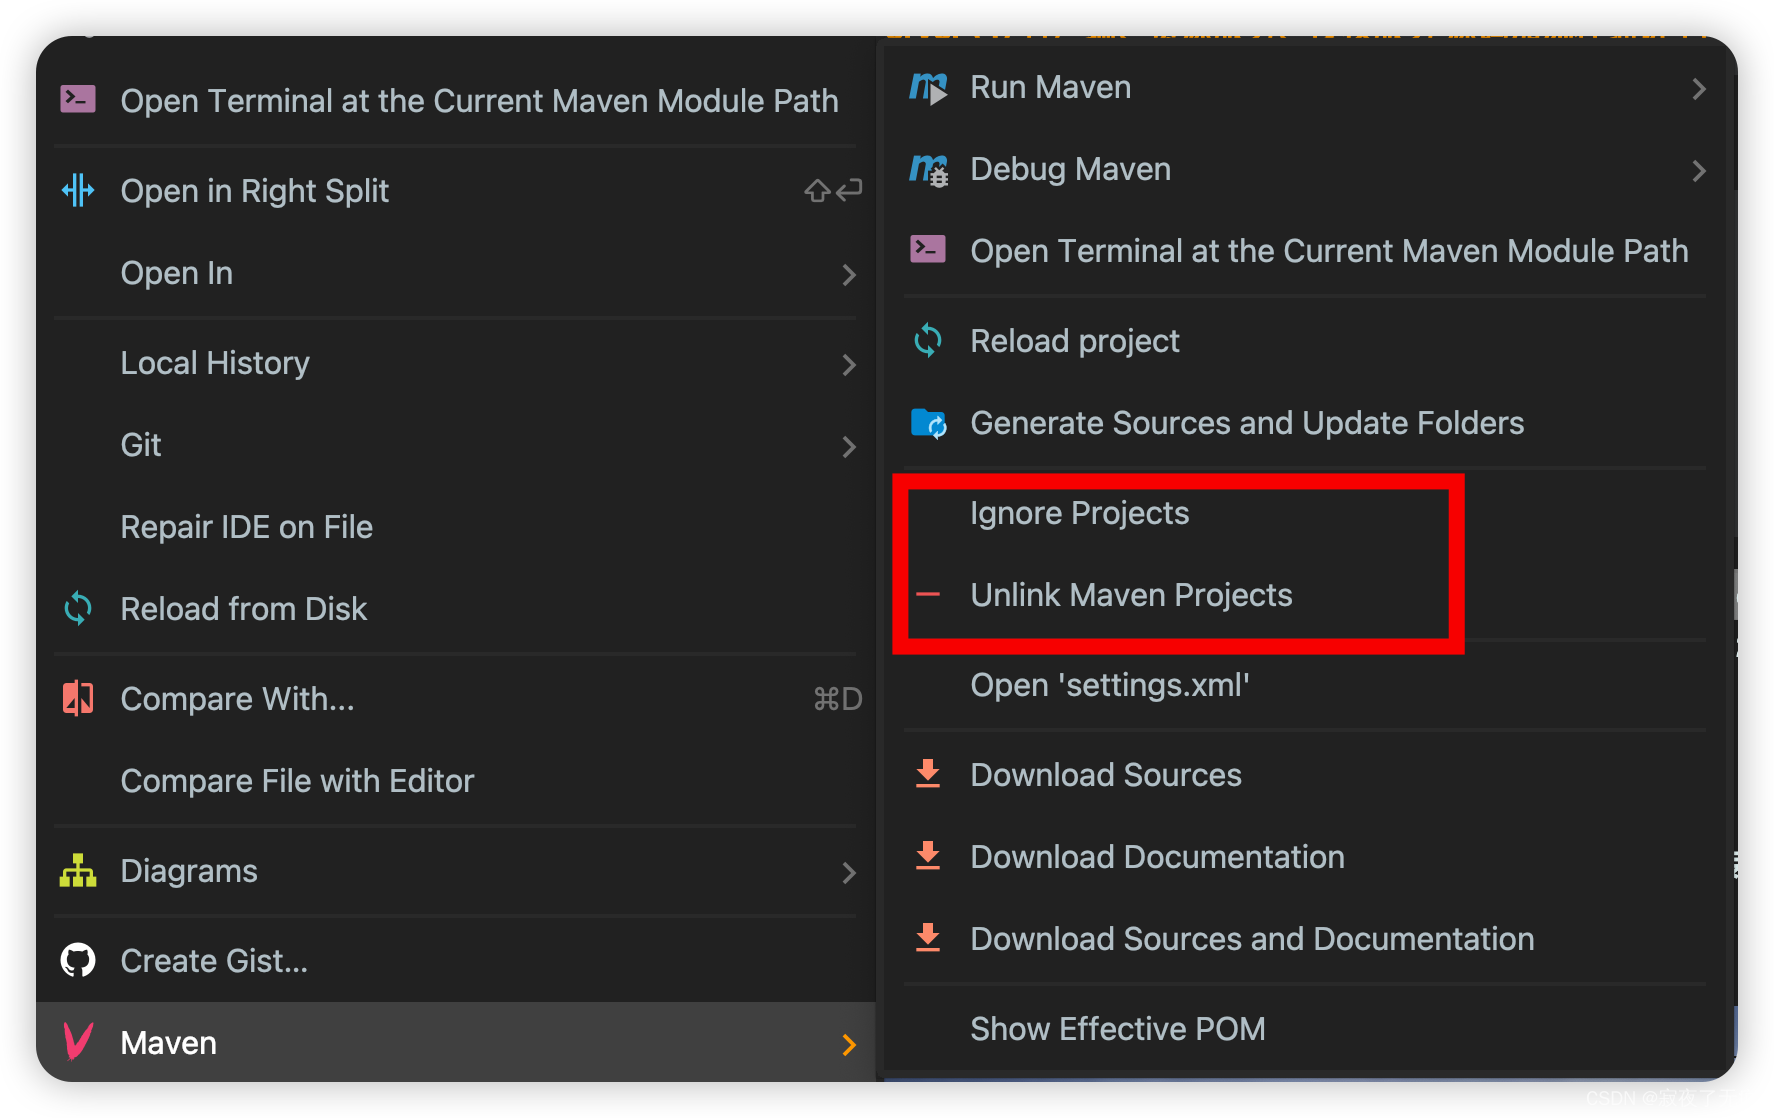Image resolution: width=1774 pixels, height=1118 pixels.
Task: Select Create Gist... entry
Action: [x=456, y=960]
